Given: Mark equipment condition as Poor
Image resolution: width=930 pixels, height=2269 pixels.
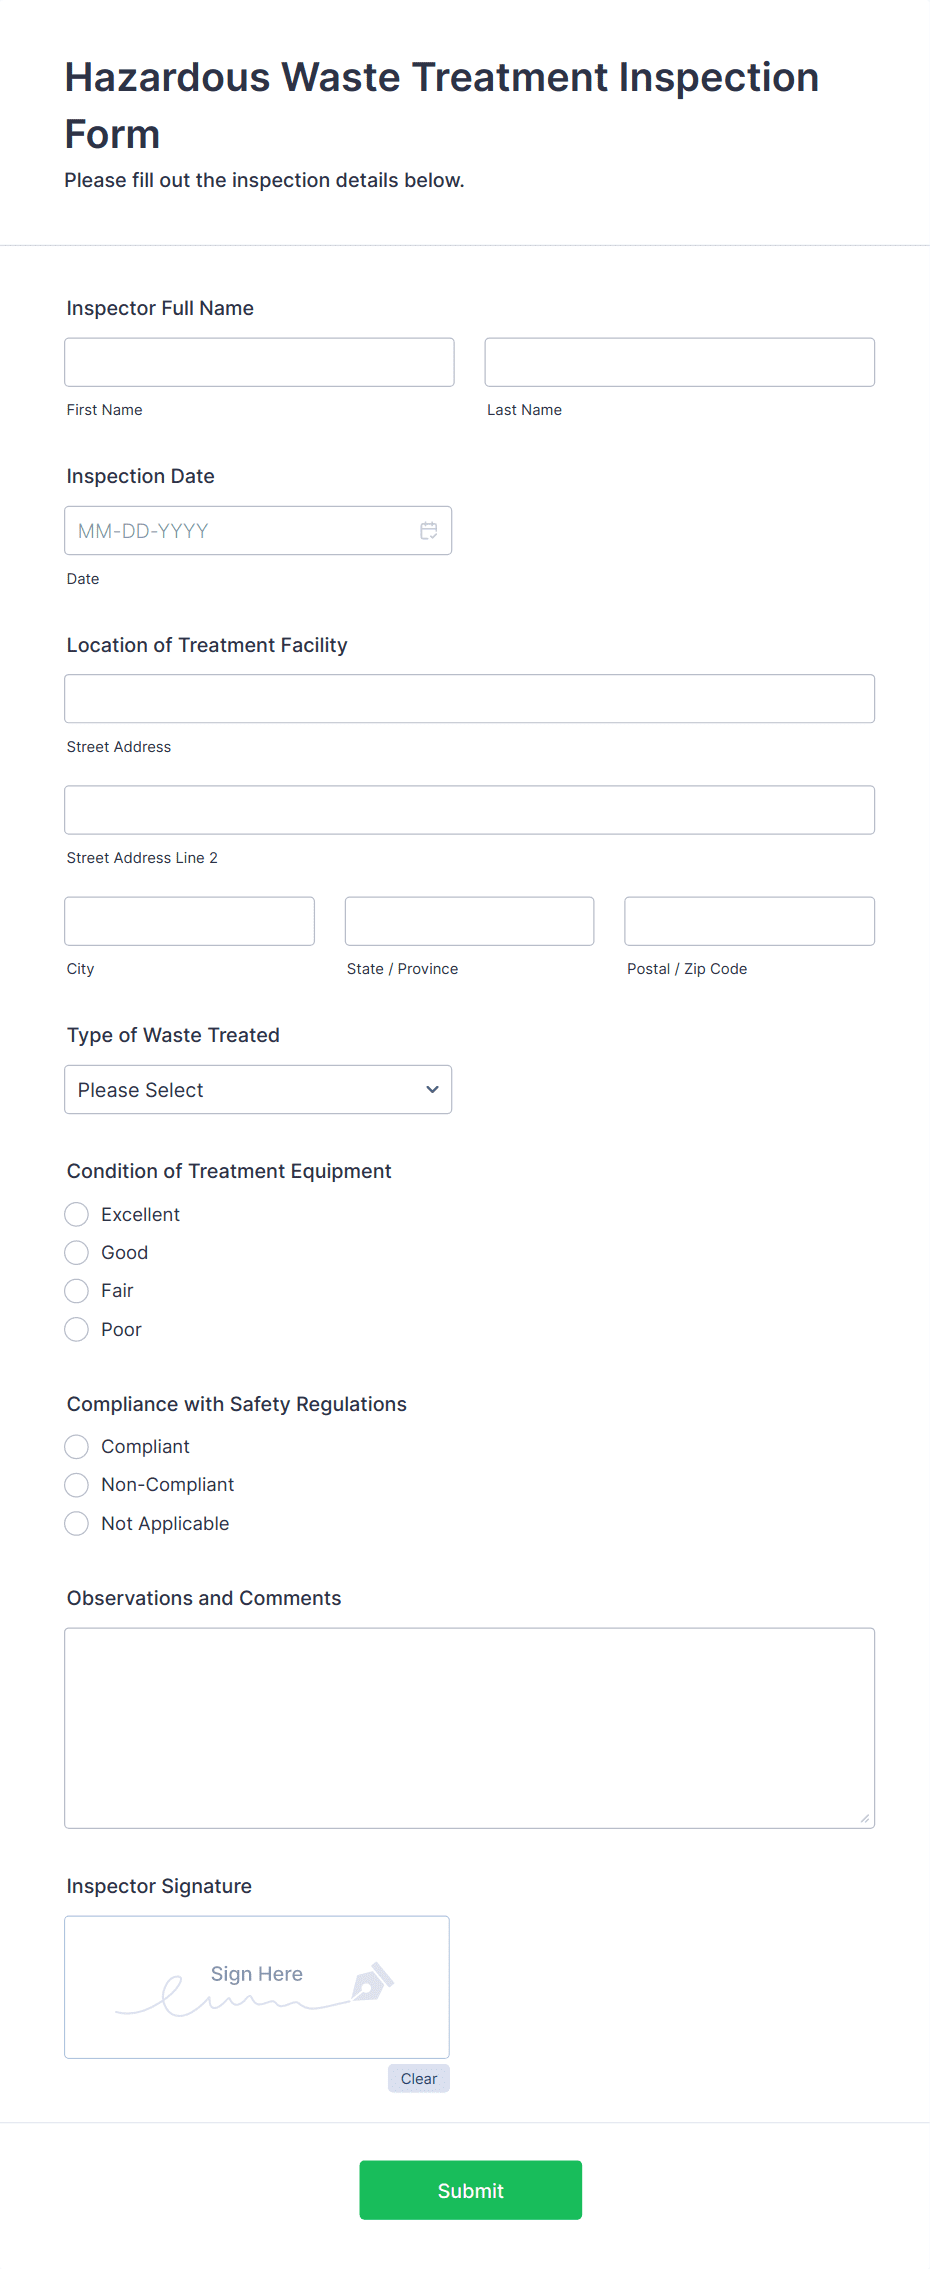Looking at the screenshot, I should 77,1329.
